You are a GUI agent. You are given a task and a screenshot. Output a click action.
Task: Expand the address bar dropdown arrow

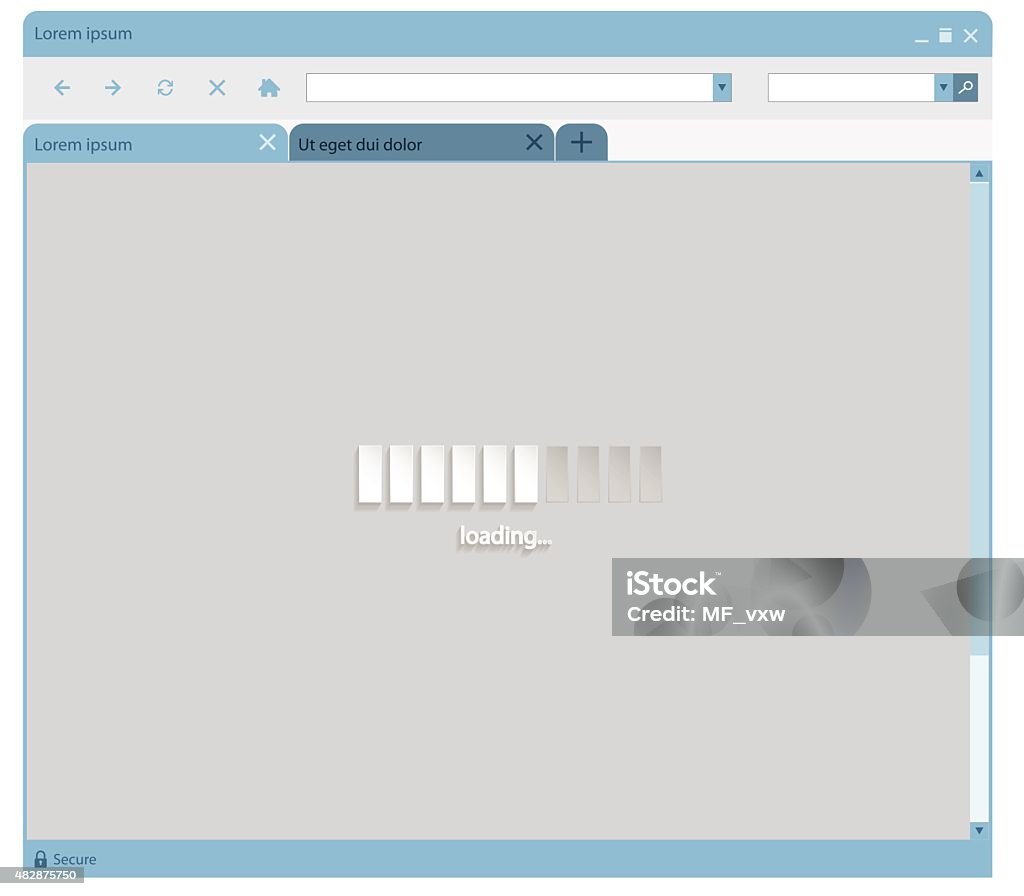click(722, 88)
